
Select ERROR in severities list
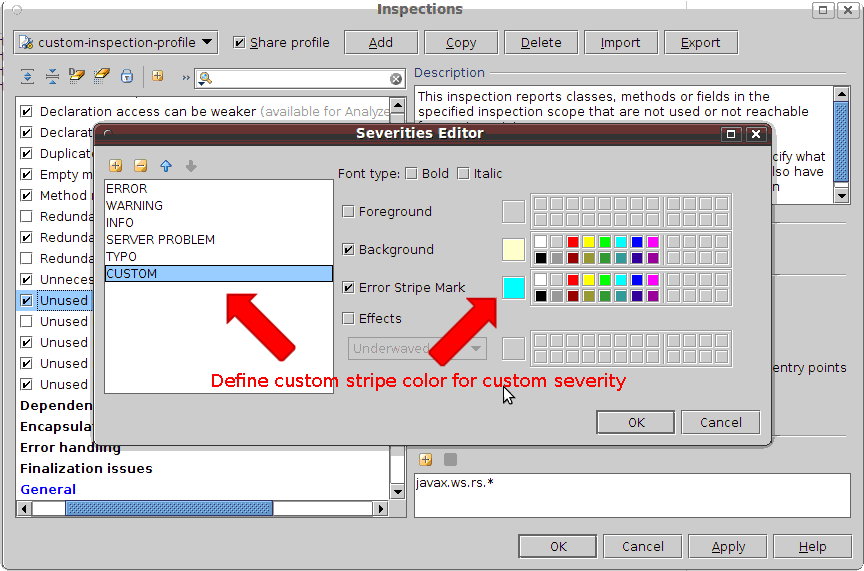pyautogui.click(x=219, y=188)
